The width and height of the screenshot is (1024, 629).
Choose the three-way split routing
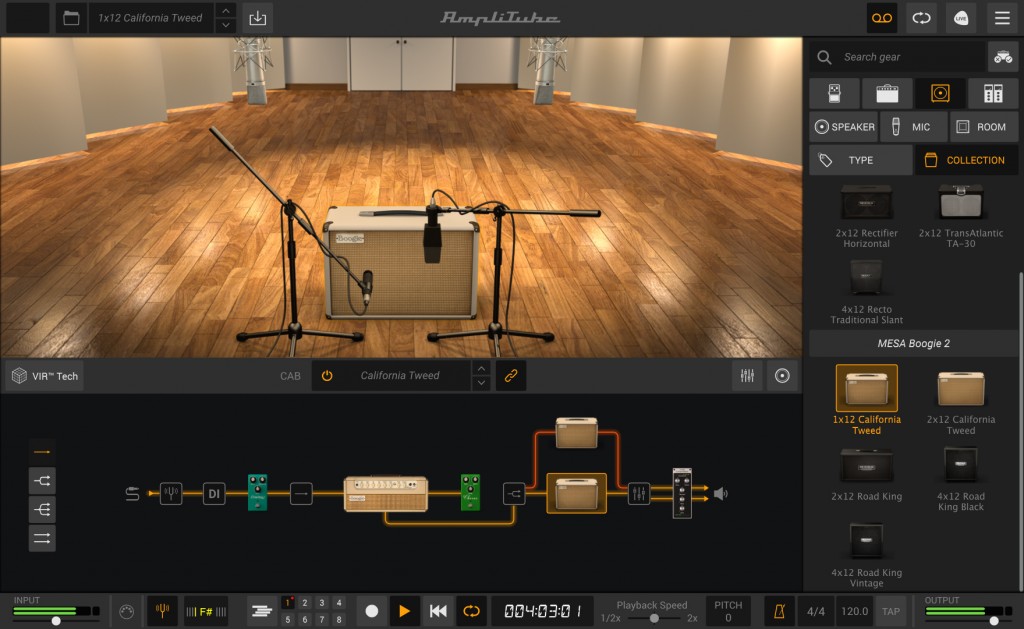click(42, 509)
